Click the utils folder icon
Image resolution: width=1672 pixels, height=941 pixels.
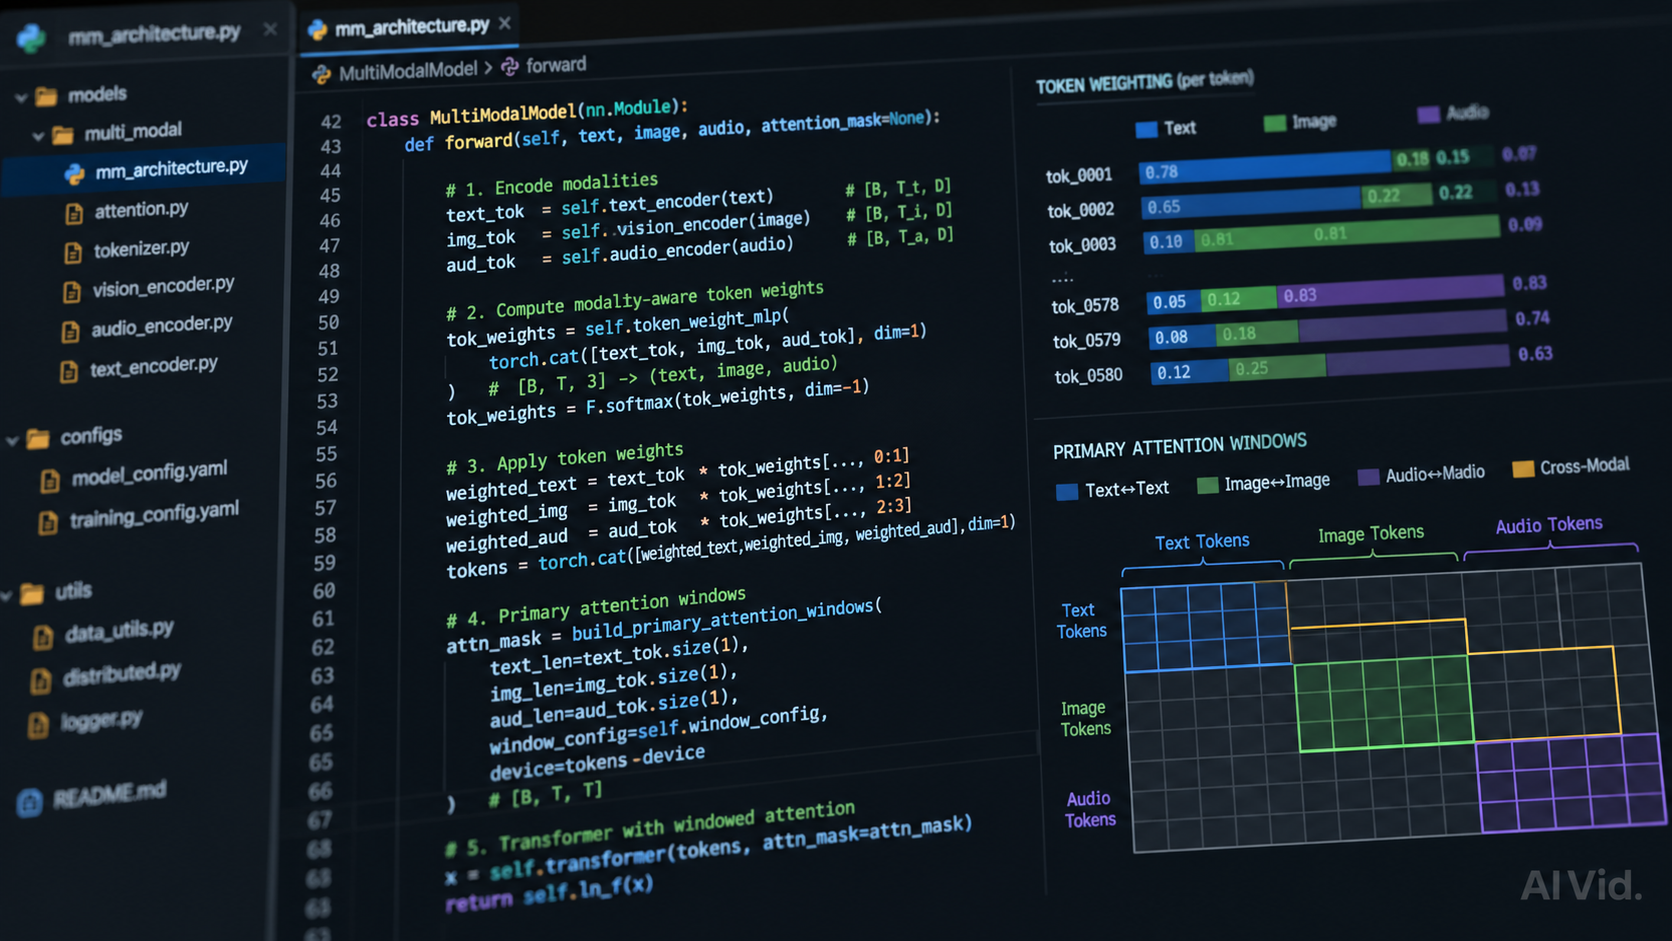(32, 594)
